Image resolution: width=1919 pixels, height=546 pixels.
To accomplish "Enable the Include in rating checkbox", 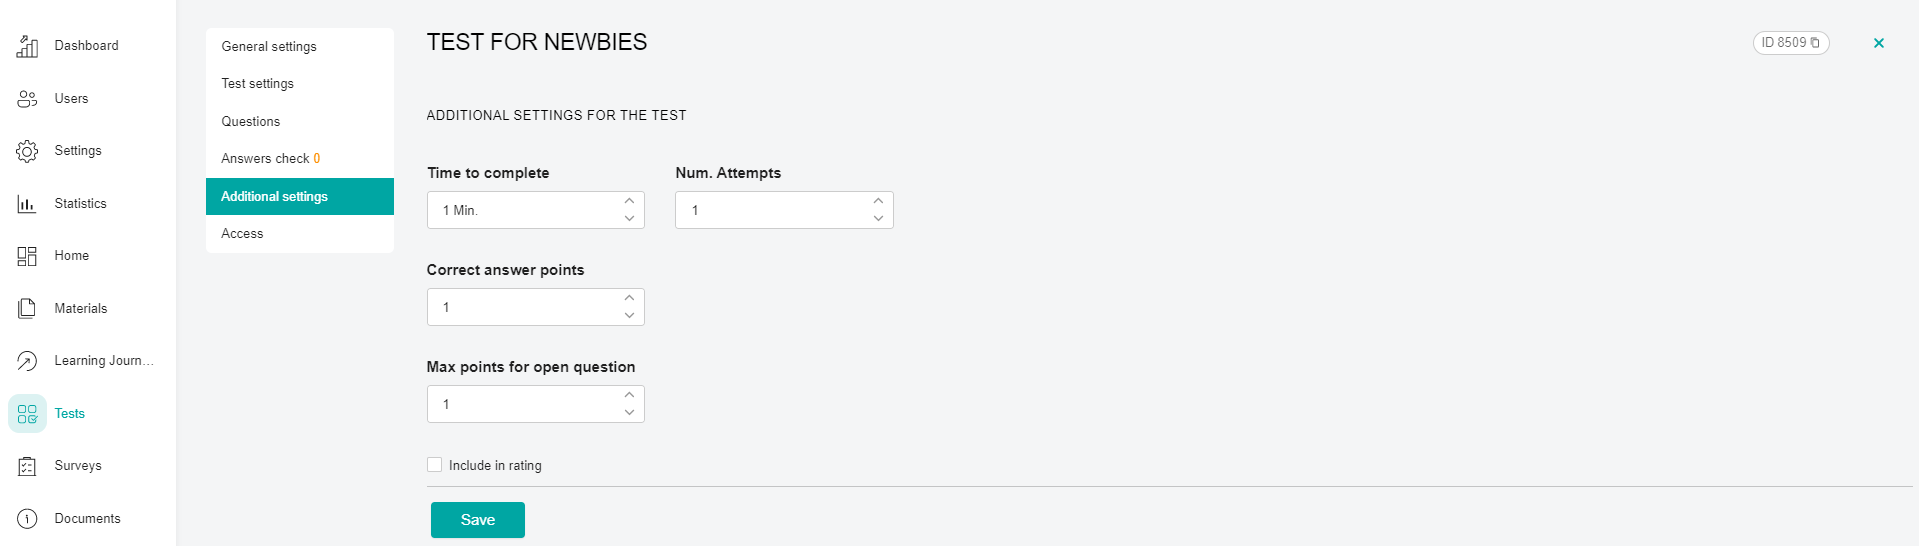I will [434, 465].
